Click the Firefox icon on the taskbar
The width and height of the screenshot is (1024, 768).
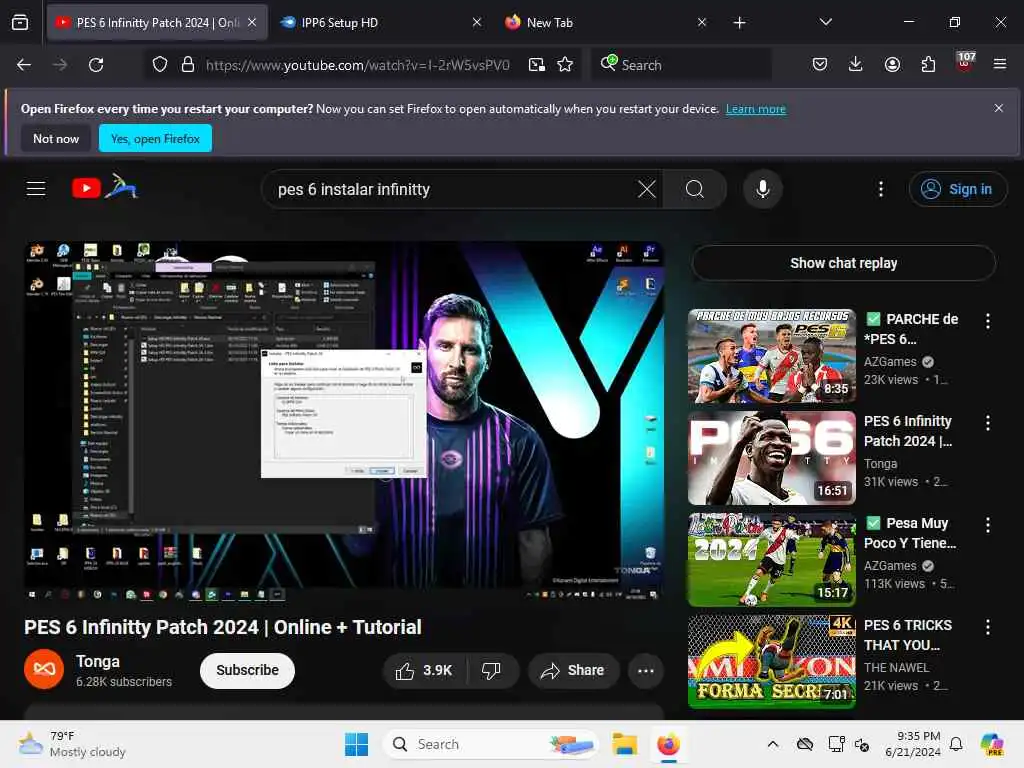click(668, 744)
